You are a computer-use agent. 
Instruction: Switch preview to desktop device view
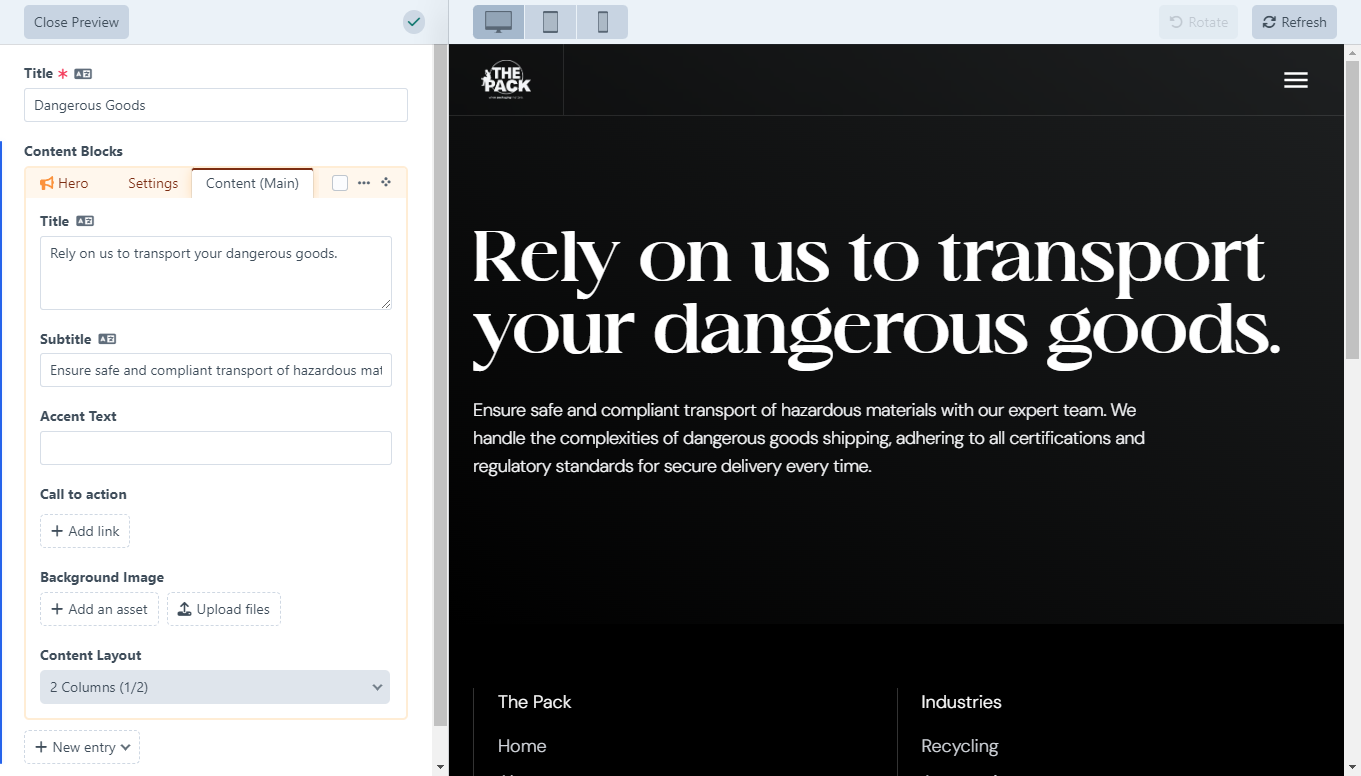pos(498,22)
